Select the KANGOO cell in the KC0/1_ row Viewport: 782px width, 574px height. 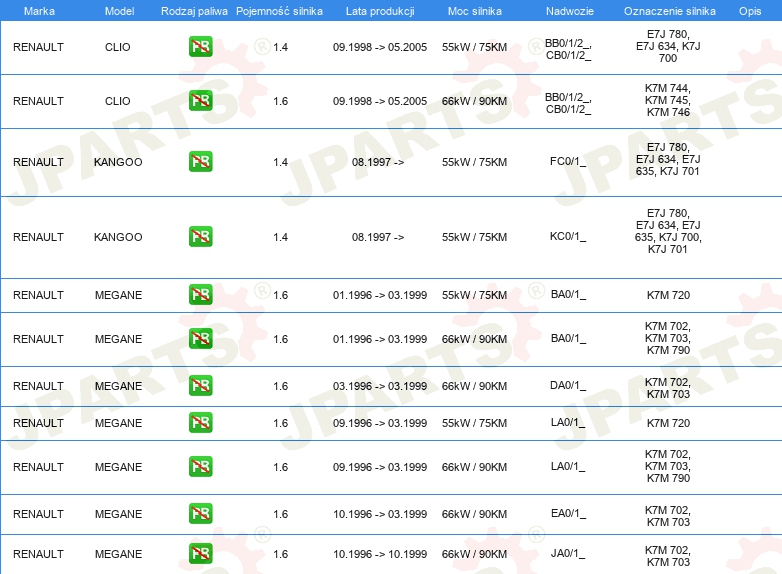pos(118,237)
